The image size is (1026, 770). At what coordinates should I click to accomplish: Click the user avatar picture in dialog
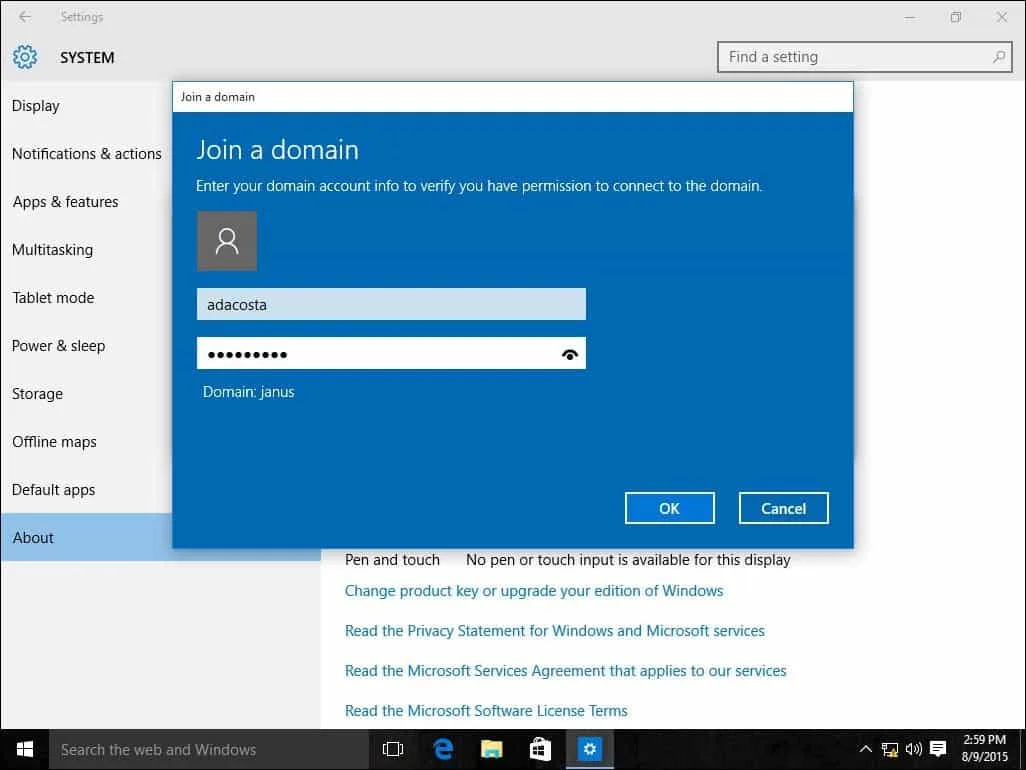coord(227,241)
